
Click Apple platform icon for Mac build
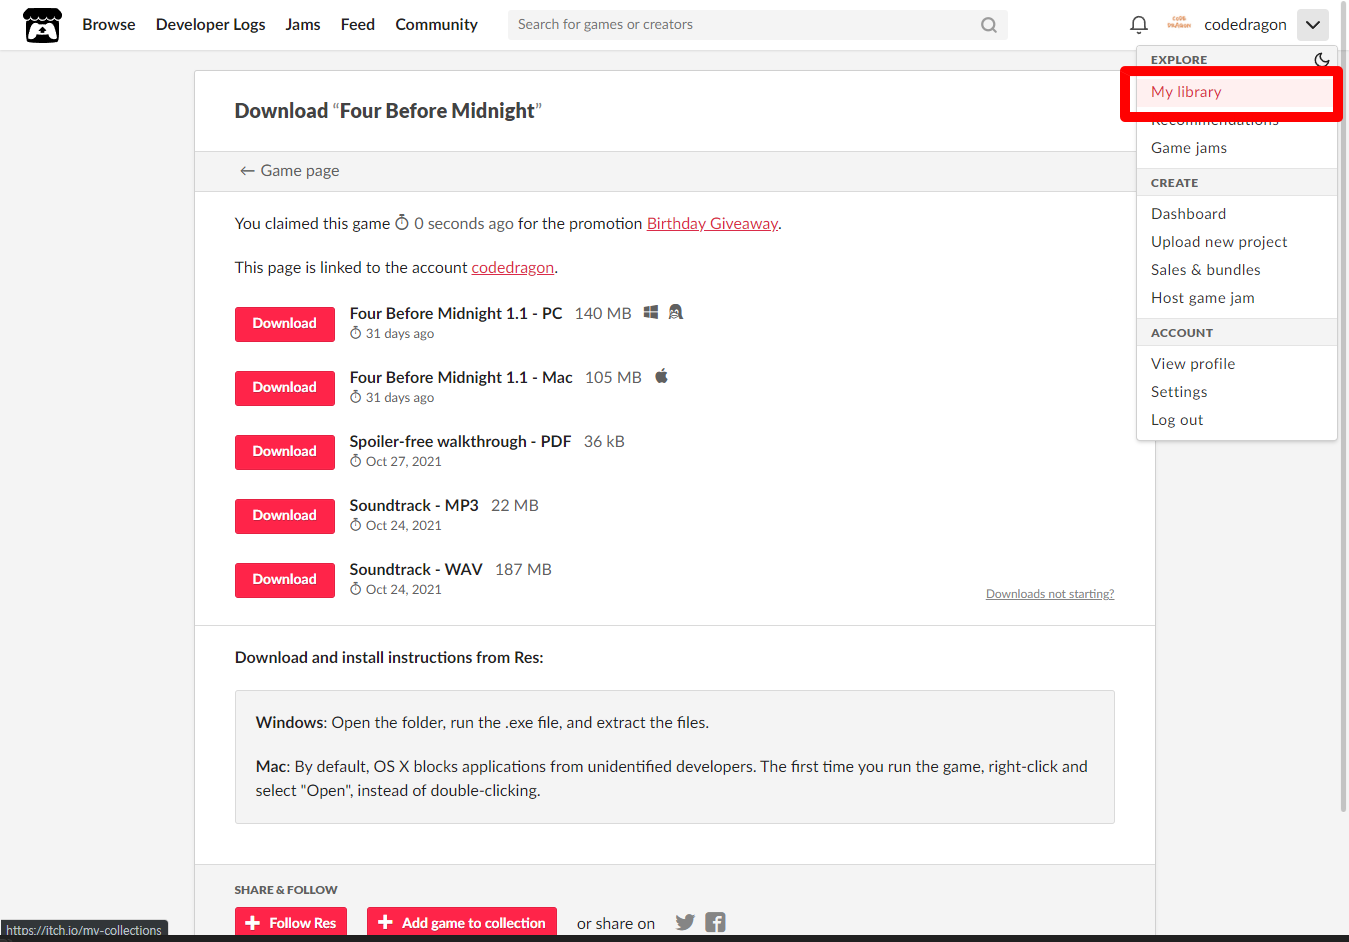pos(661,376)
